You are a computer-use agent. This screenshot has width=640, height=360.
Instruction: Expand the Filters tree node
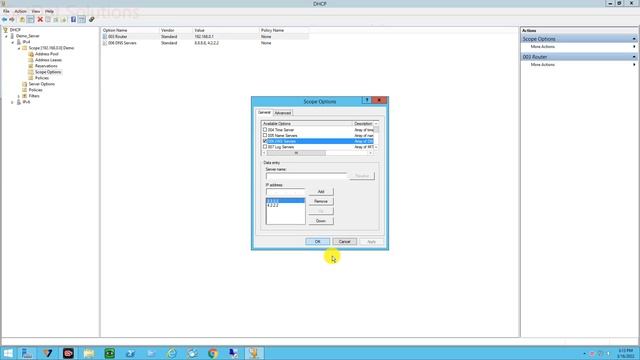click(19, 96)
